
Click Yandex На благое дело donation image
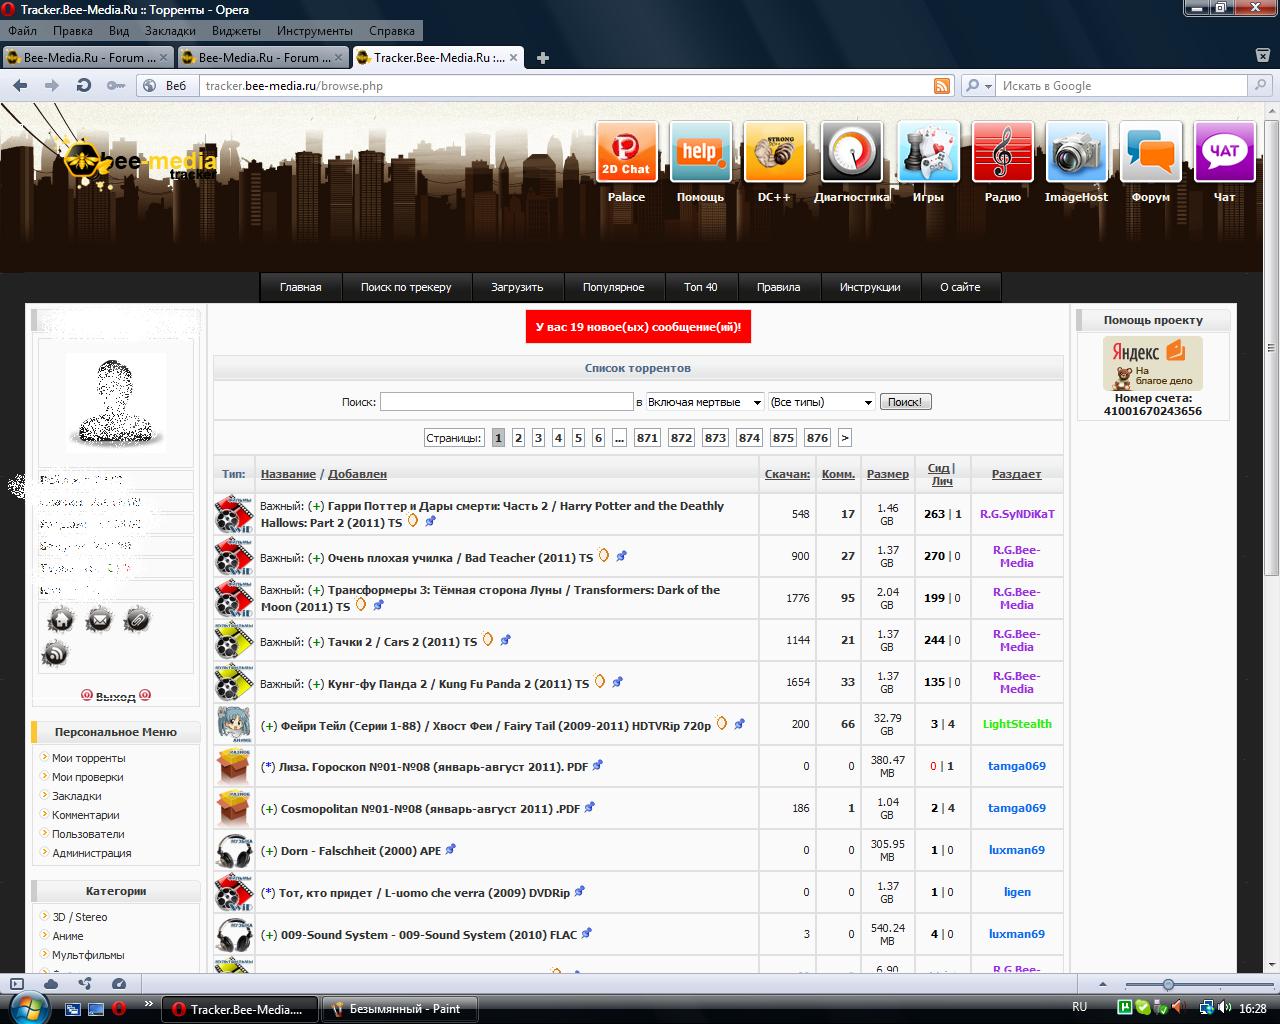click(1153, 363)
